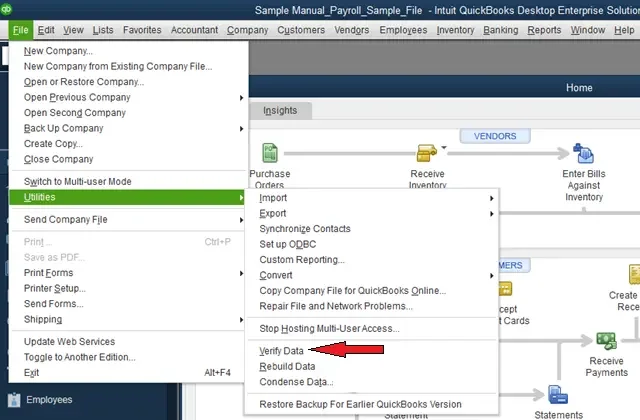Choose Create Copy... menu item

coord(128,144)
